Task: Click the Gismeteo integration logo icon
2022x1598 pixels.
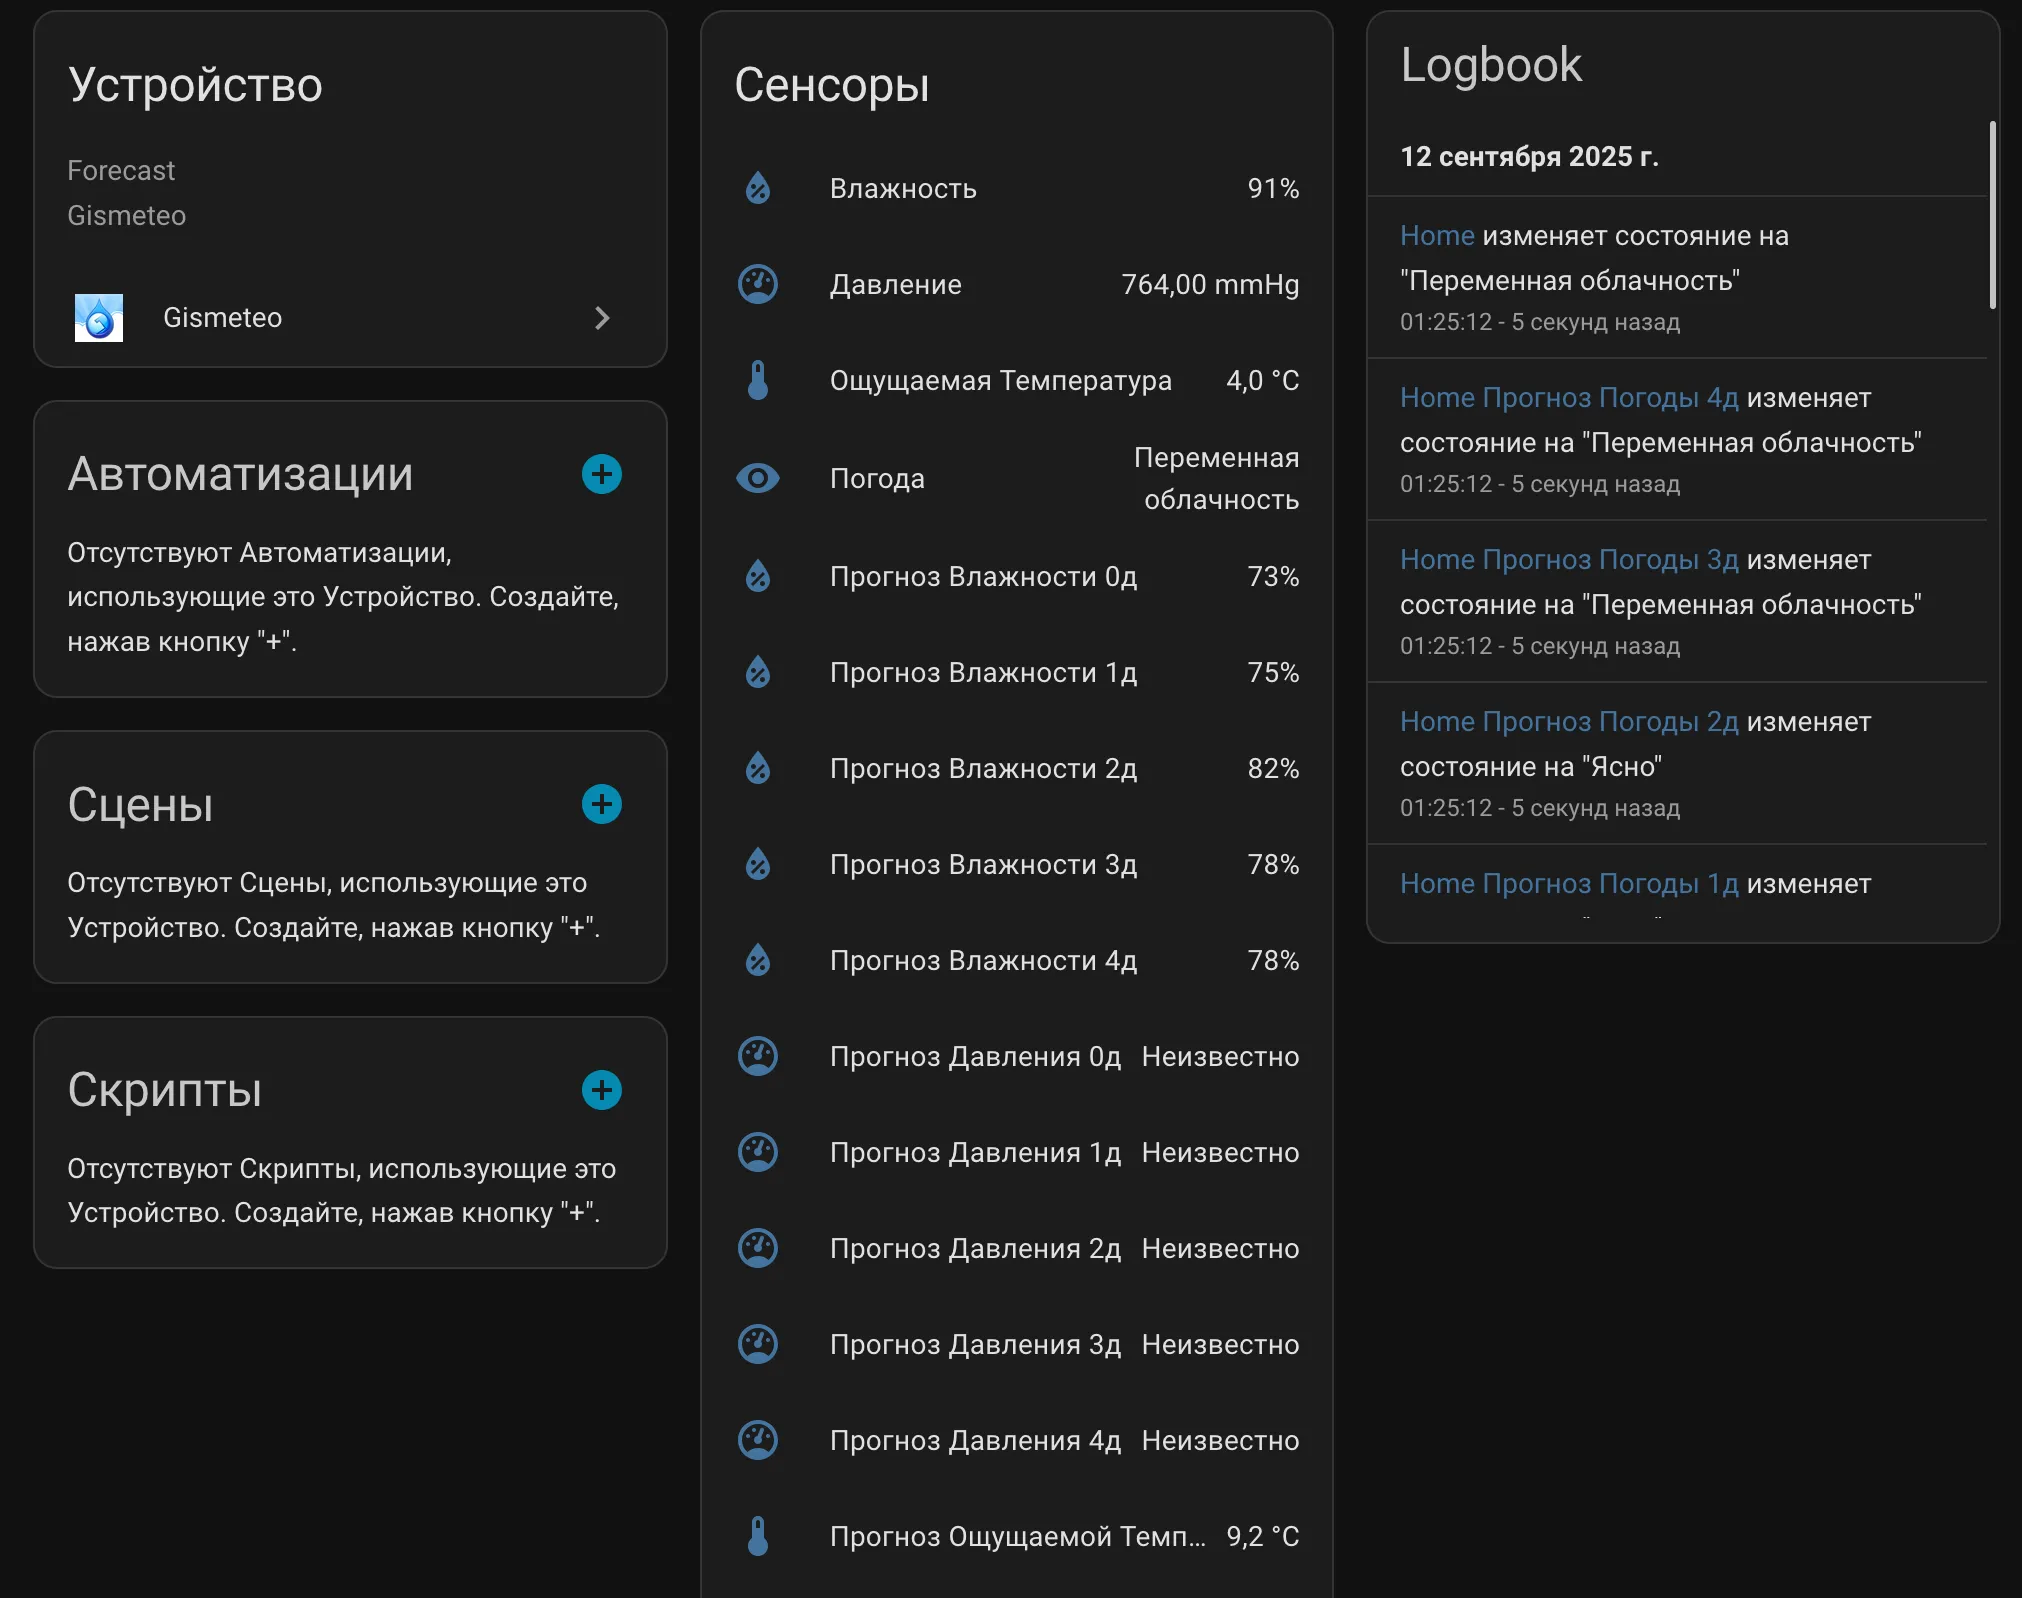Action: (99, 318)
